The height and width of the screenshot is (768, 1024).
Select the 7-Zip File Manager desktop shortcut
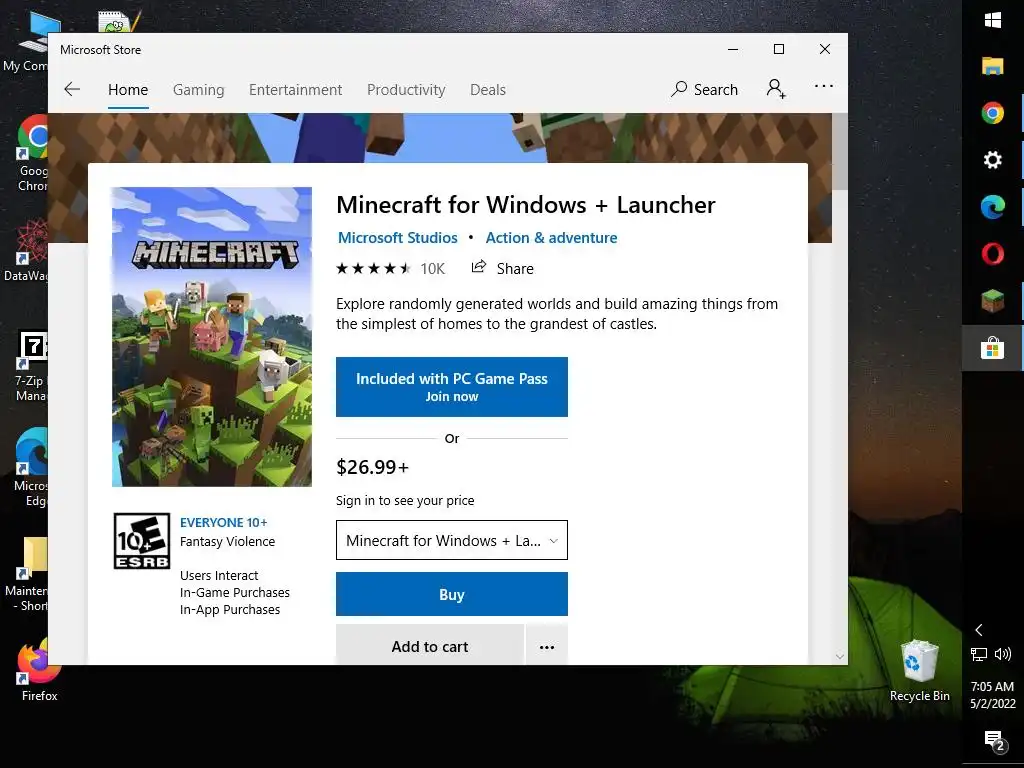(31, 367)
